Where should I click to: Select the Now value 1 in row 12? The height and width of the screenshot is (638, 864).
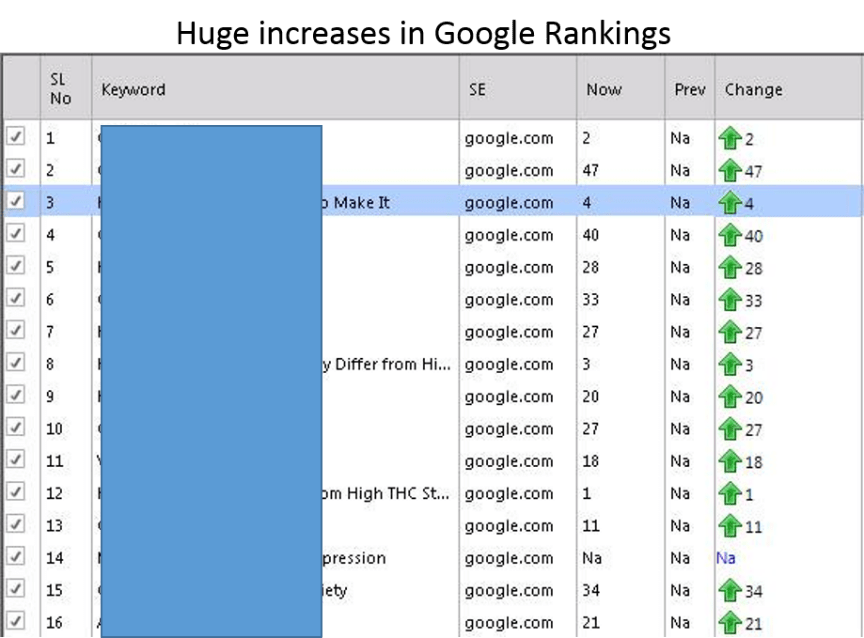[x=586, y=494]
